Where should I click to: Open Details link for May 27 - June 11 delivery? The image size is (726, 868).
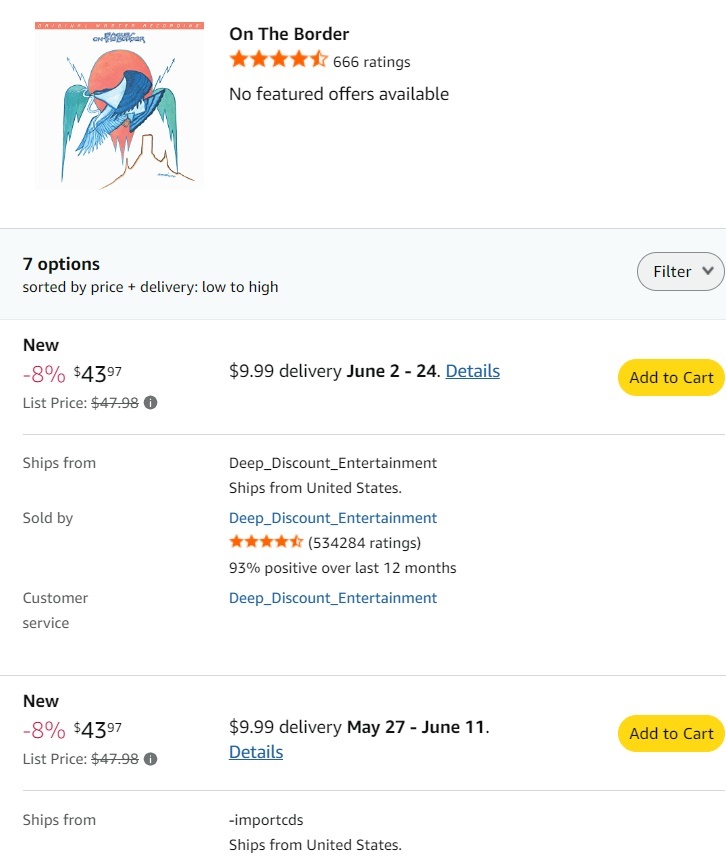256,752
